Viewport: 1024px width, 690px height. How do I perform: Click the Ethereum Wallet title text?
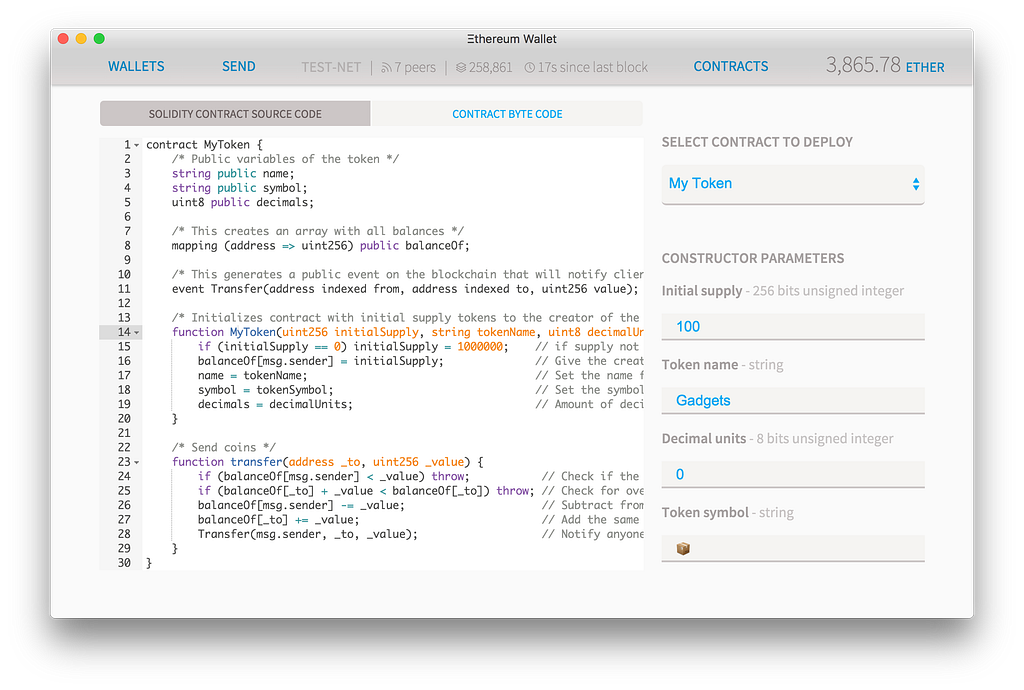pyautogui.click(x=512, y=39)
